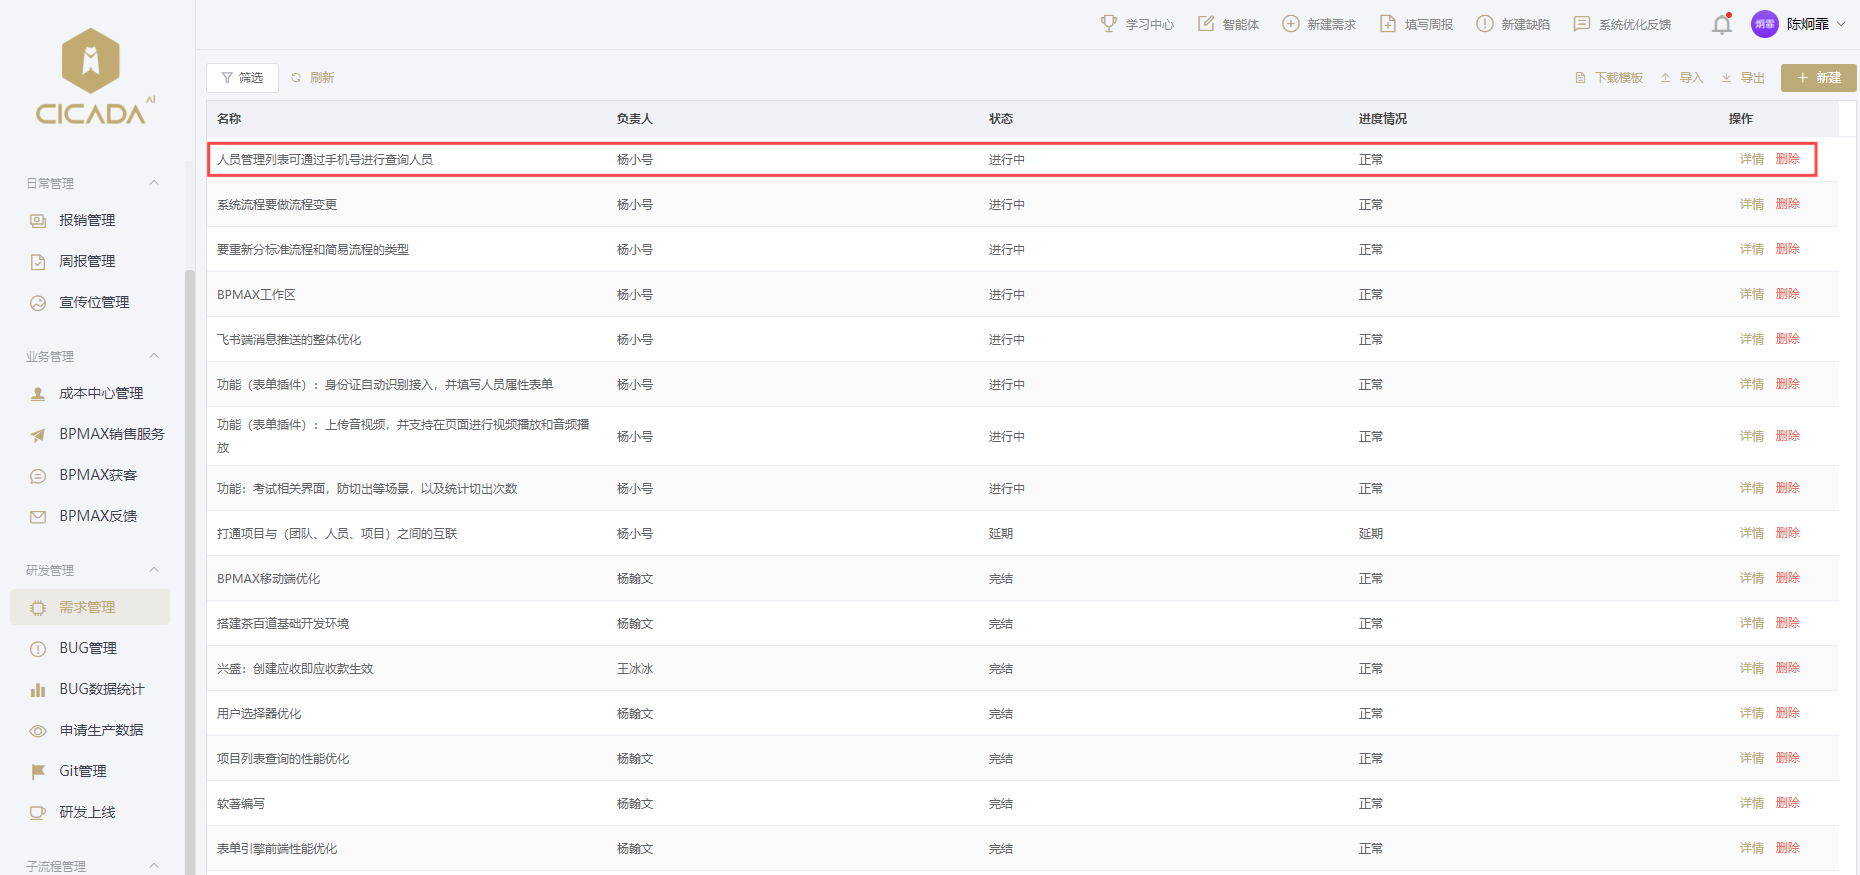Click the 筛选 filter button
Image resolution: width=1860 pixels, height=875 pixels.
point(242,78)
